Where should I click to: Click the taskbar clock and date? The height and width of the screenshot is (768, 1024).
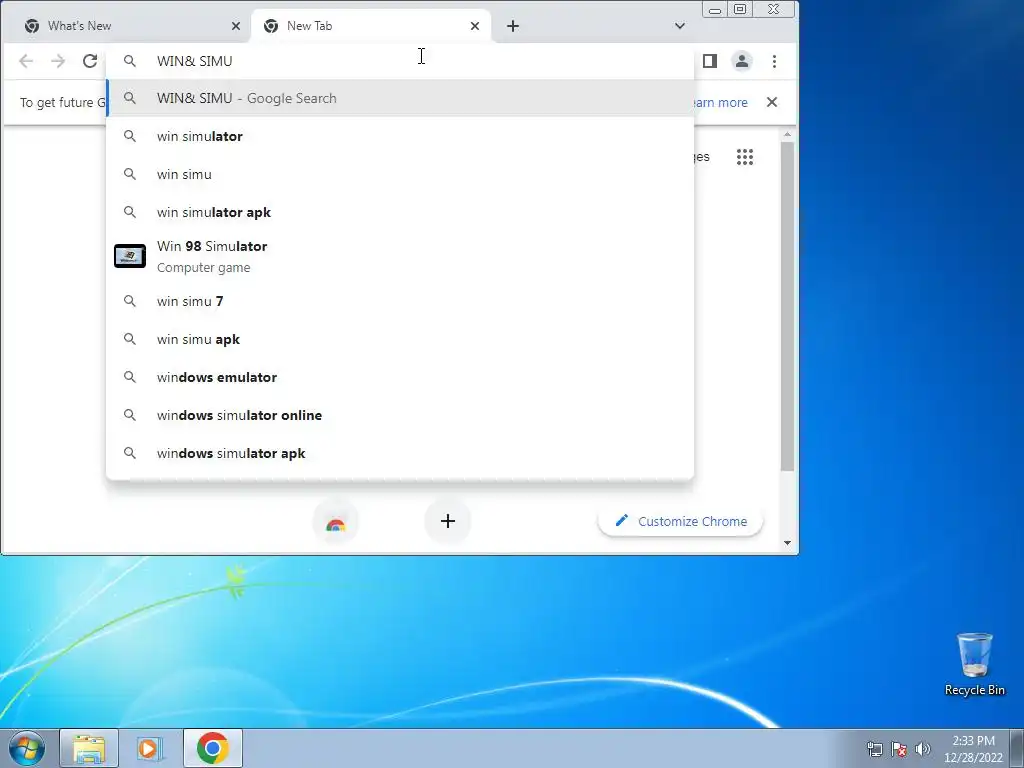(973, 749)
